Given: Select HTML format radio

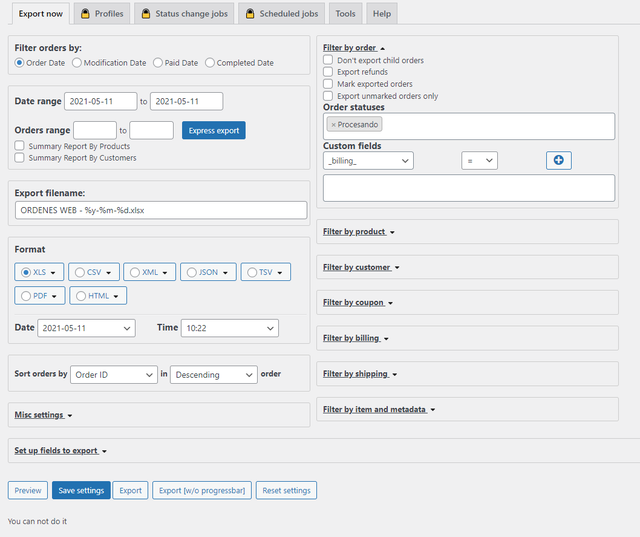Looking at the screenshot, I should pos(81,296).
